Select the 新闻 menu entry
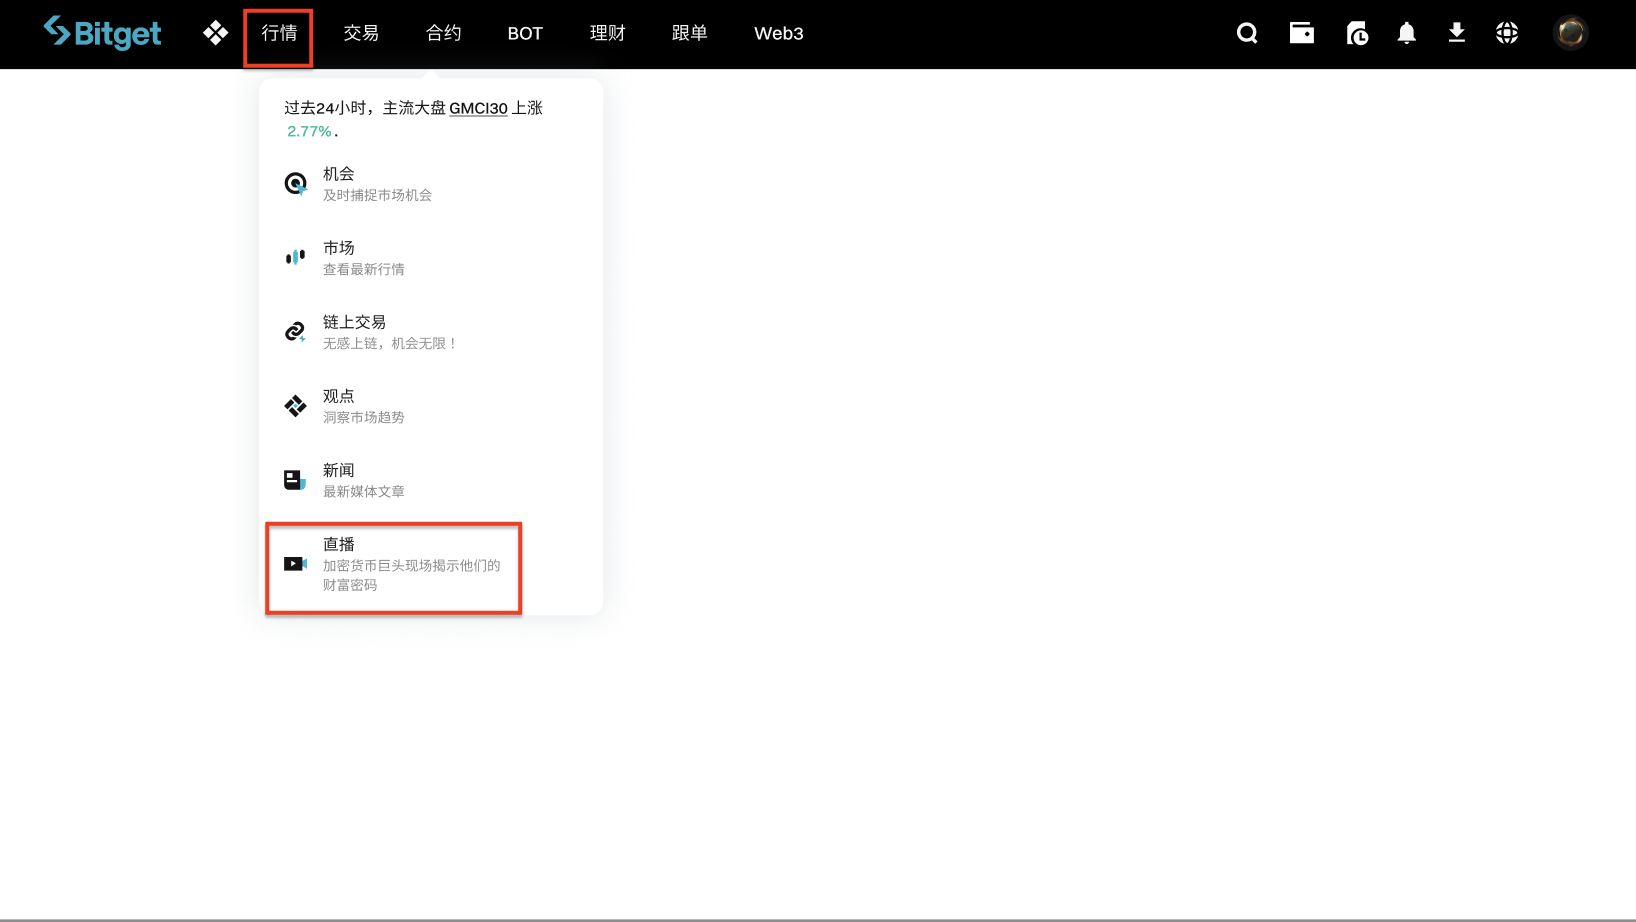The image size is (1636, 922). pyautogui.click(x=431, y=480)
